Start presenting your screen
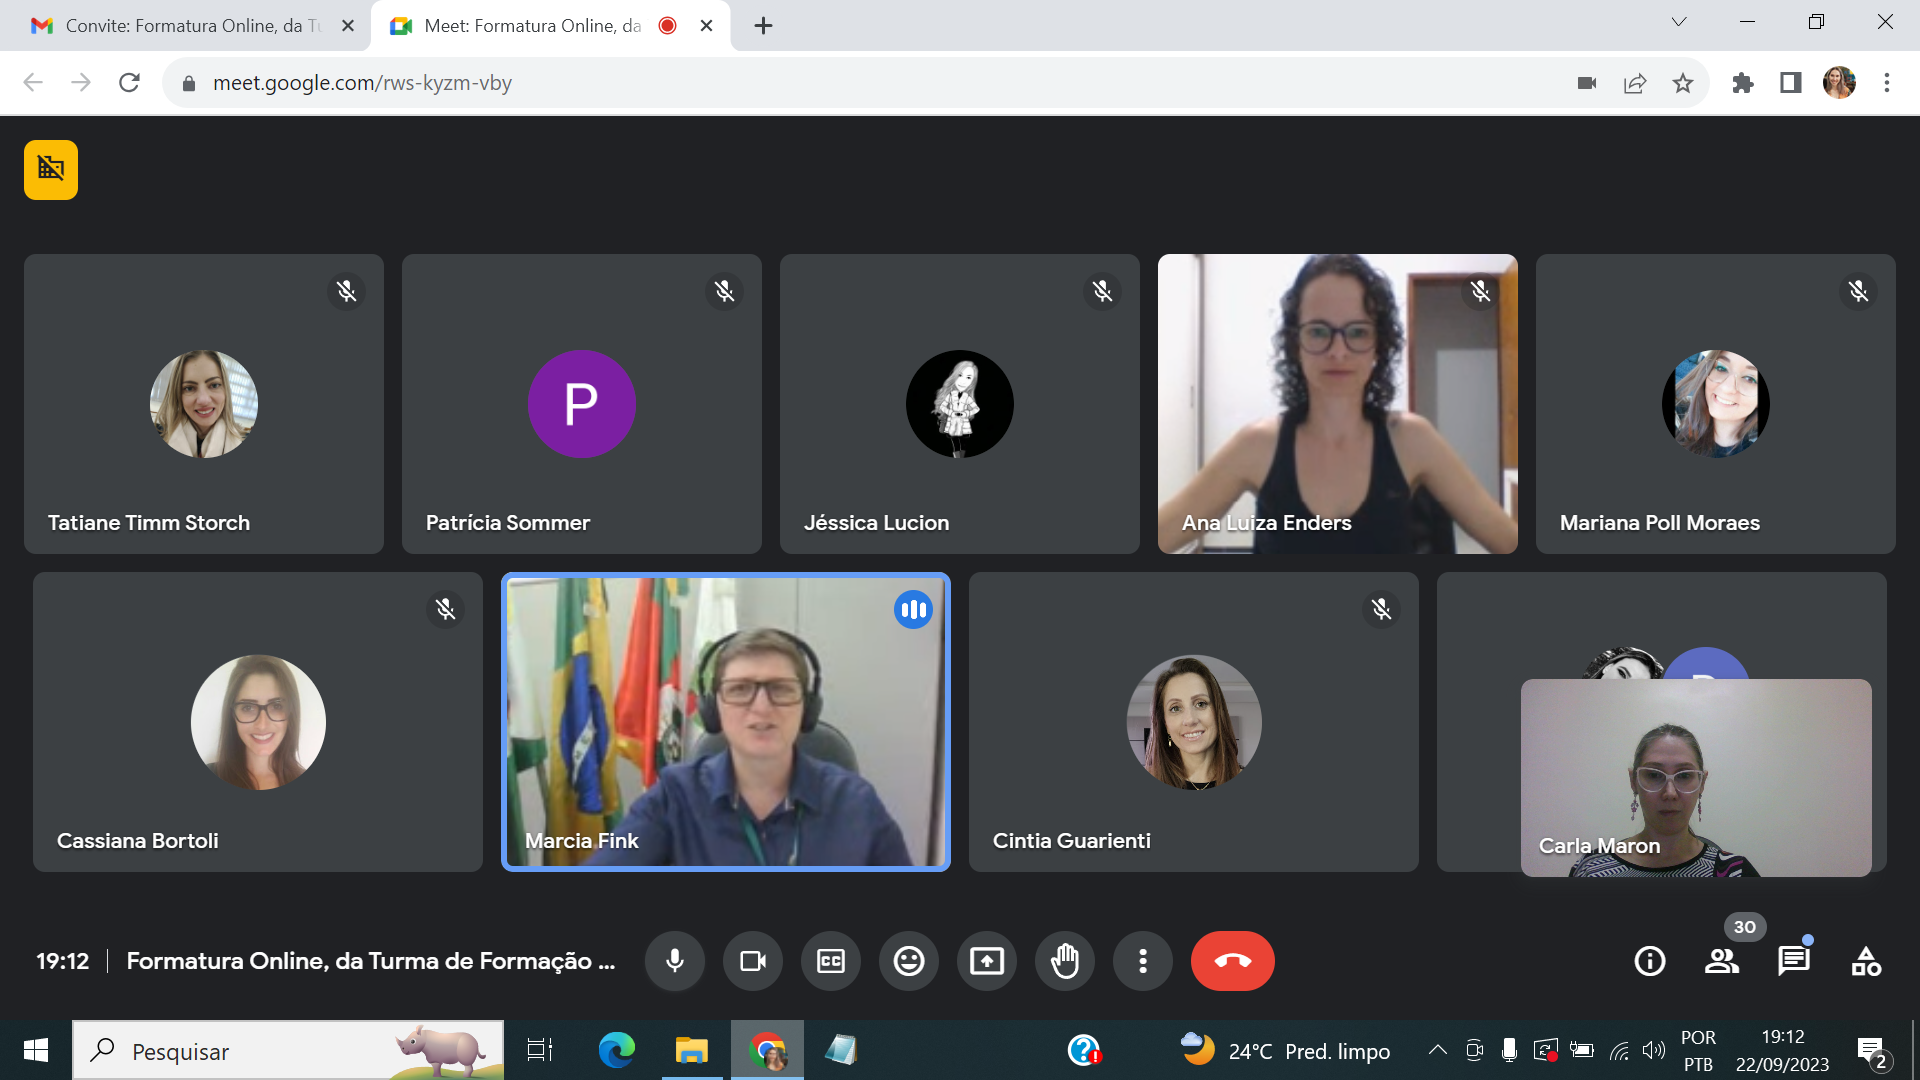The height and width of the screenshot is (1080, 1920). pos(987,961)
